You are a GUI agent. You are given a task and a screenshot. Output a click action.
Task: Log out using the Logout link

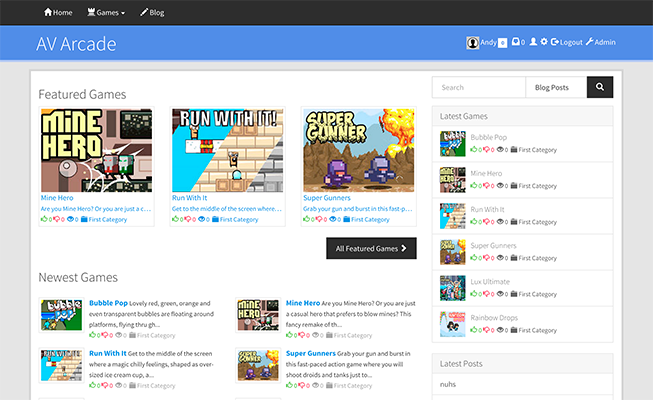point(566,42)
